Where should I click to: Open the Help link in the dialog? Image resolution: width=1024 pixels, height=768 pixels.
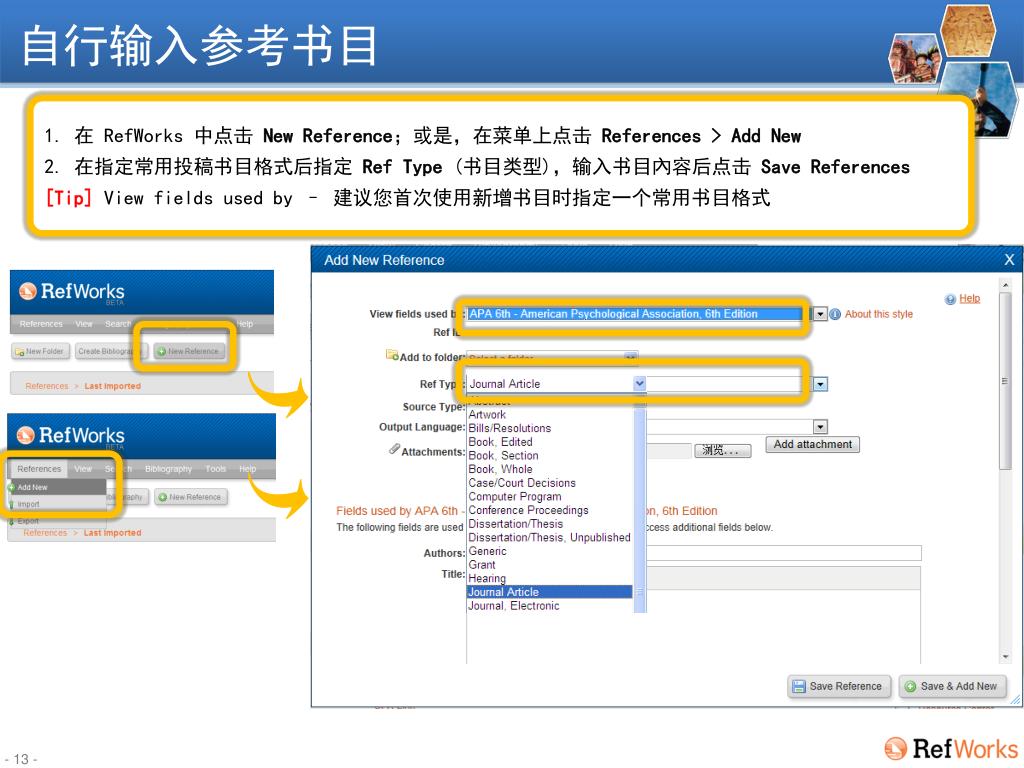pos(969,299)
